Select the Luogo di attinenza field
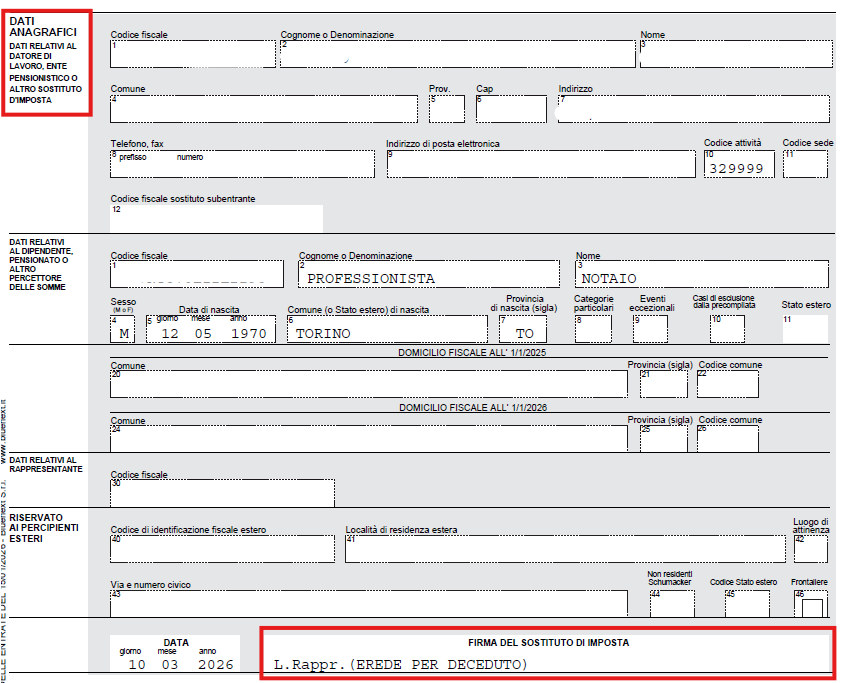This screenshot has height=683, width=850. 810,549
